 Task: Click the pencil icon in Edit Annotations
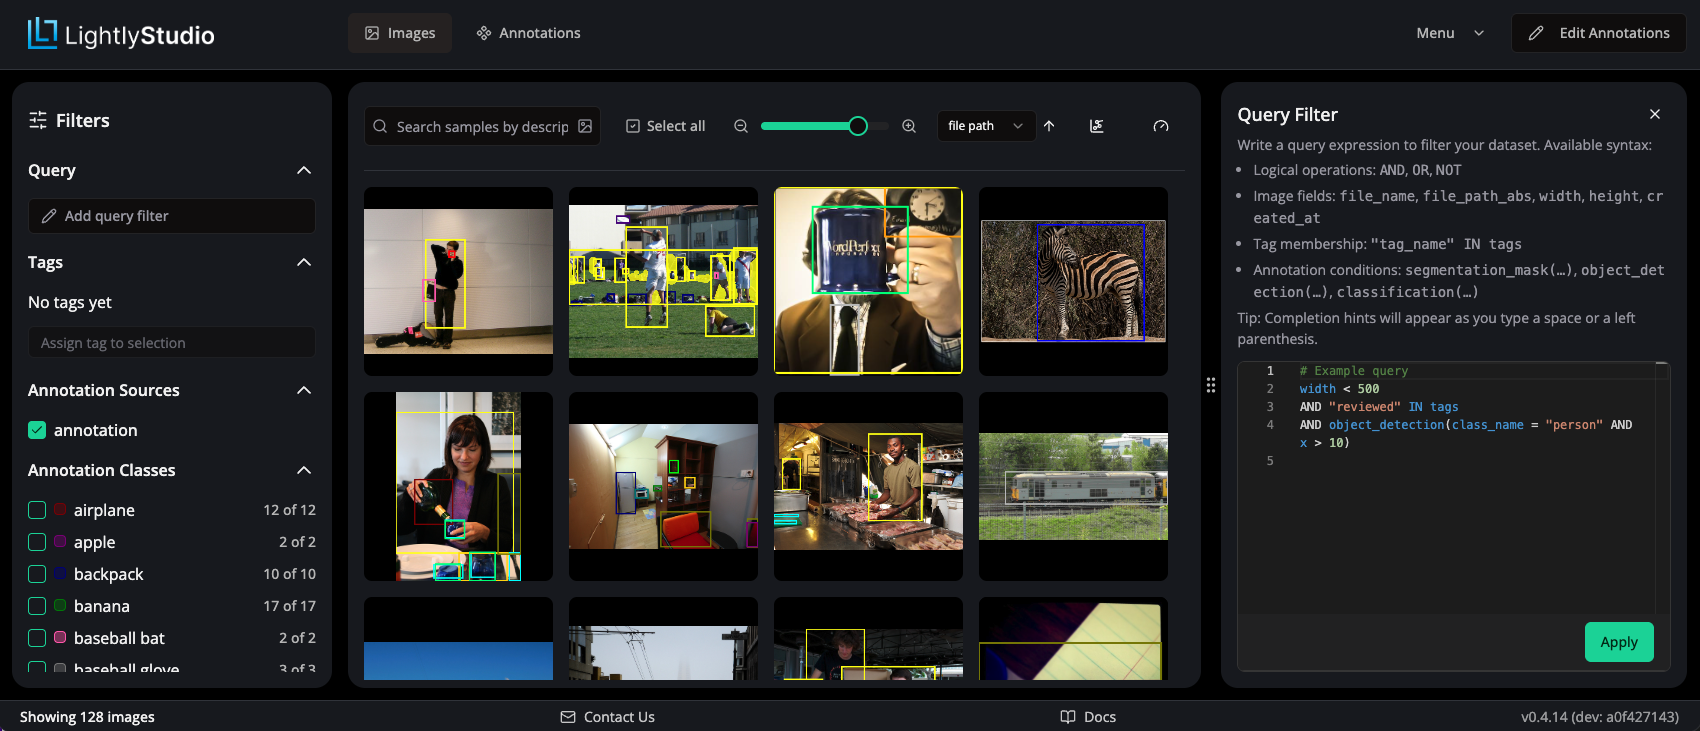1536,33
